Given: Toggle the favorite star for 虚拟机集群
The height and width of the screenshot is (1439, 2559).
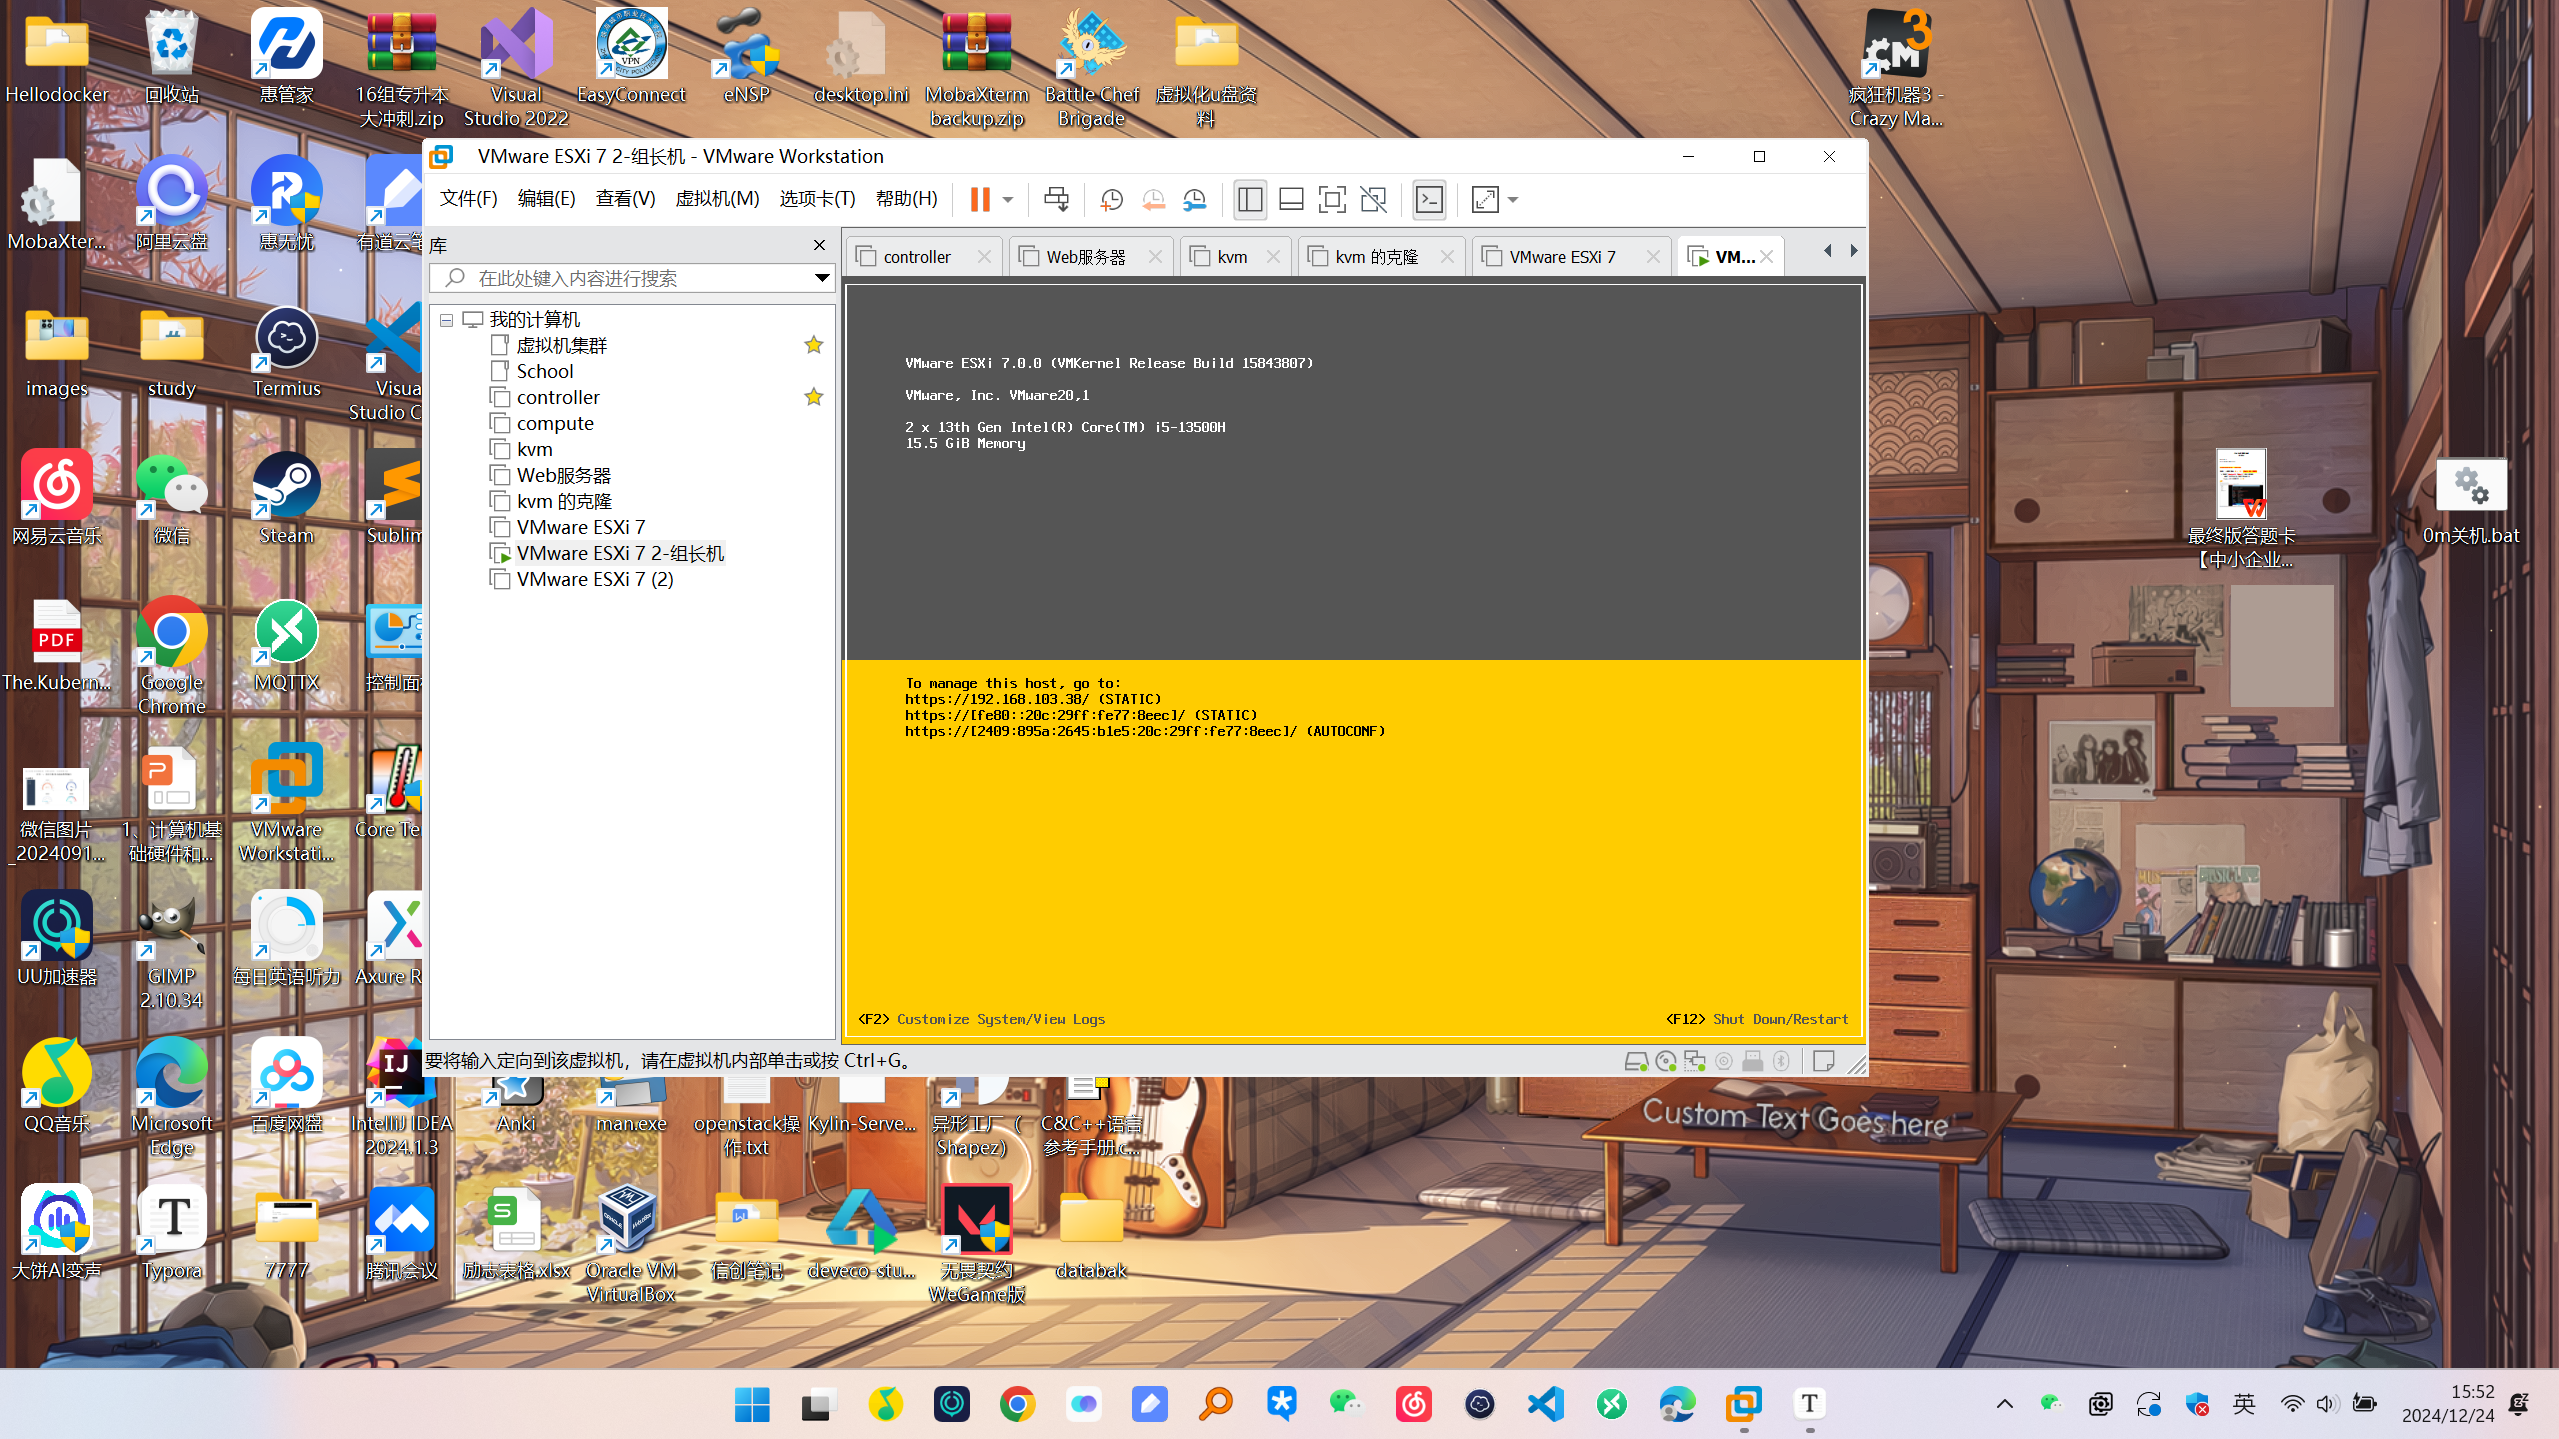Looking at the screenshot, I should click(814, 345).
